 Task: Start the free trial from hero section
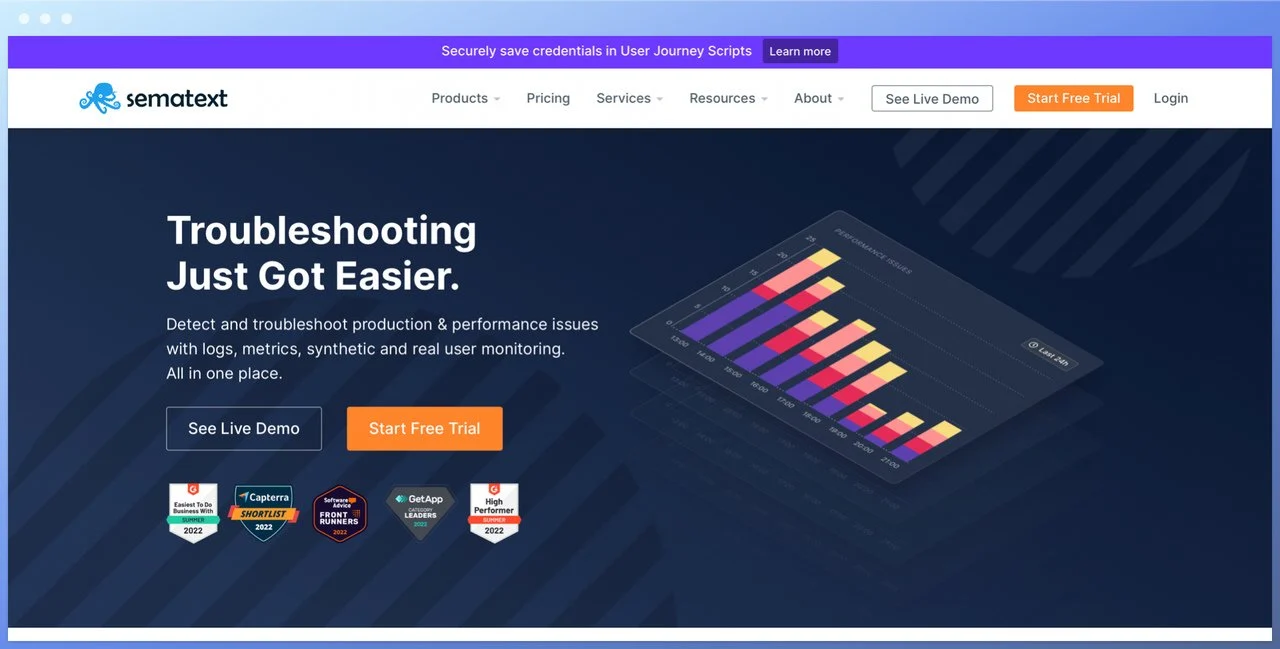pyautogui.click(x=424, y=428)
